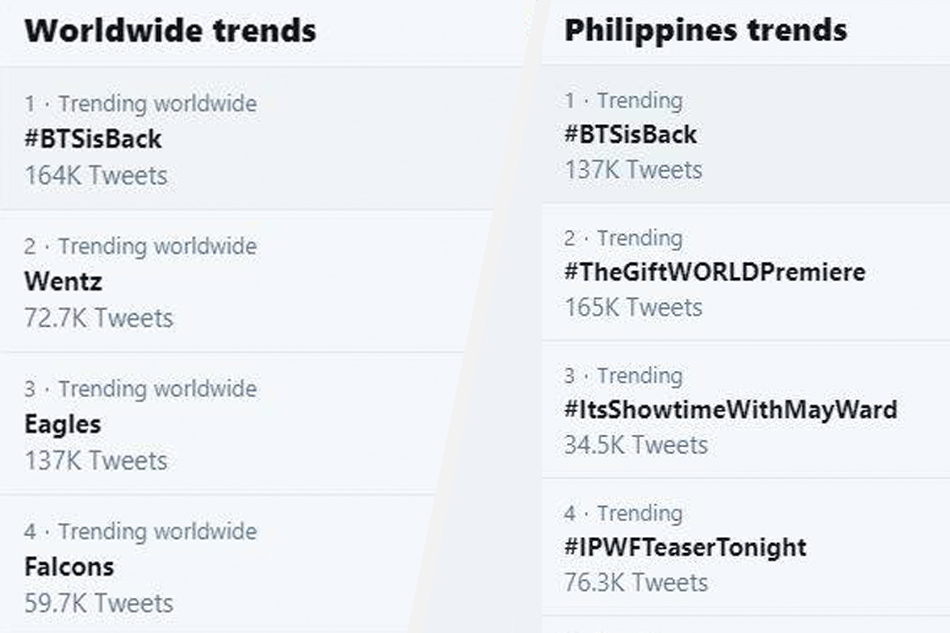Click the Worldwide trends heading

[170, 30]
